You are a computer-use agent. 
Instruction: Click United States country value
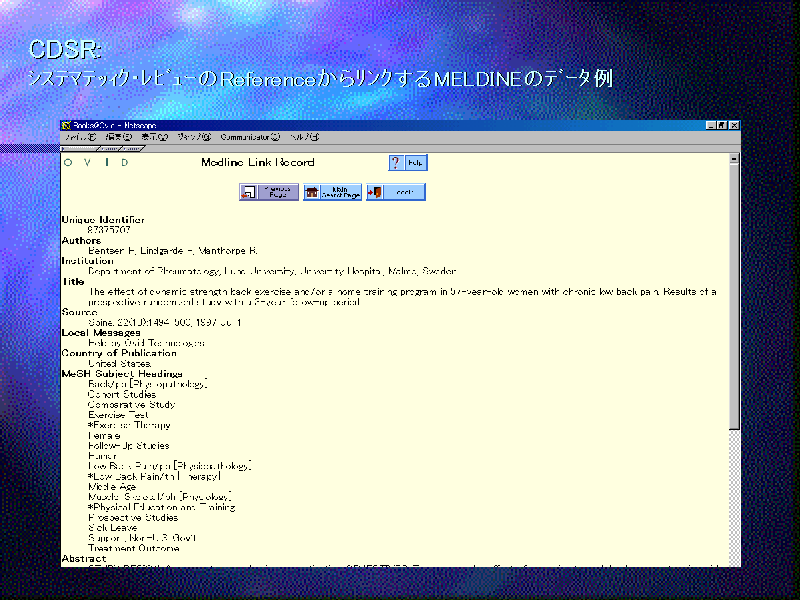(x=119, y=363)
